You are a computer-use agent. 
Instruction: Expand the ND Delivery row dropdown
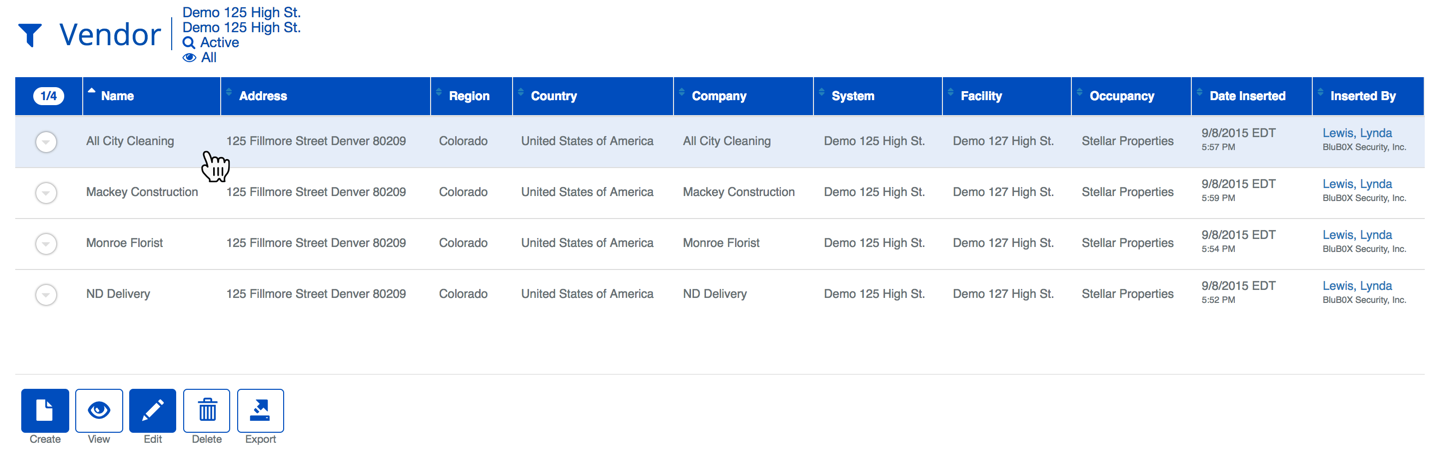coord(46,295)
